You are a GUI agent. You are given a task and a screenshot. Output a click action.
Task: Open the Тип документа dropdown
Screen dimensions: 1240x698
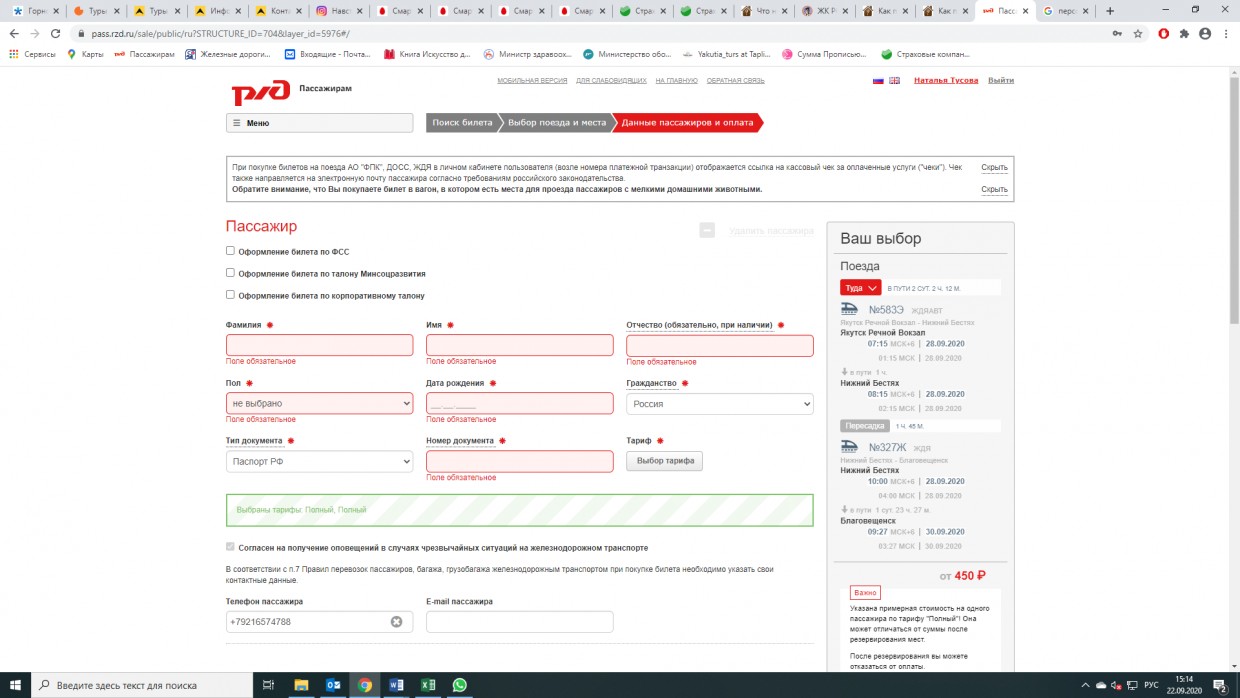coord(319,461)
